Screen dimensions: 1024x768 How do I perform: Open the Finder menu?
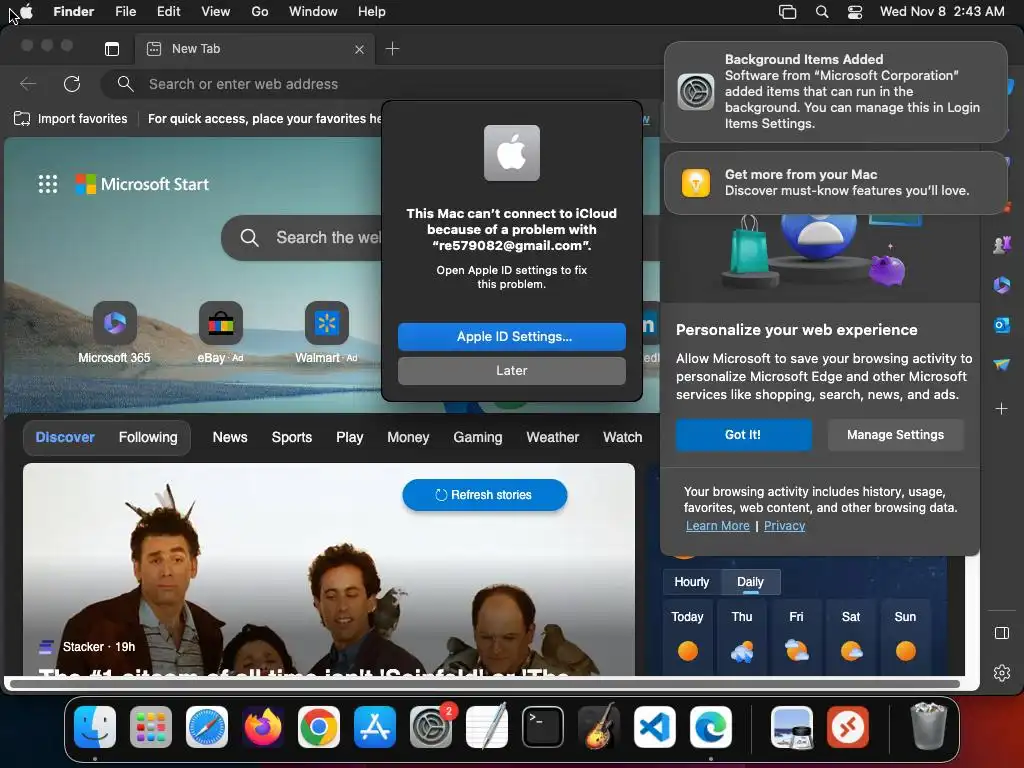[x=74, y=12]
